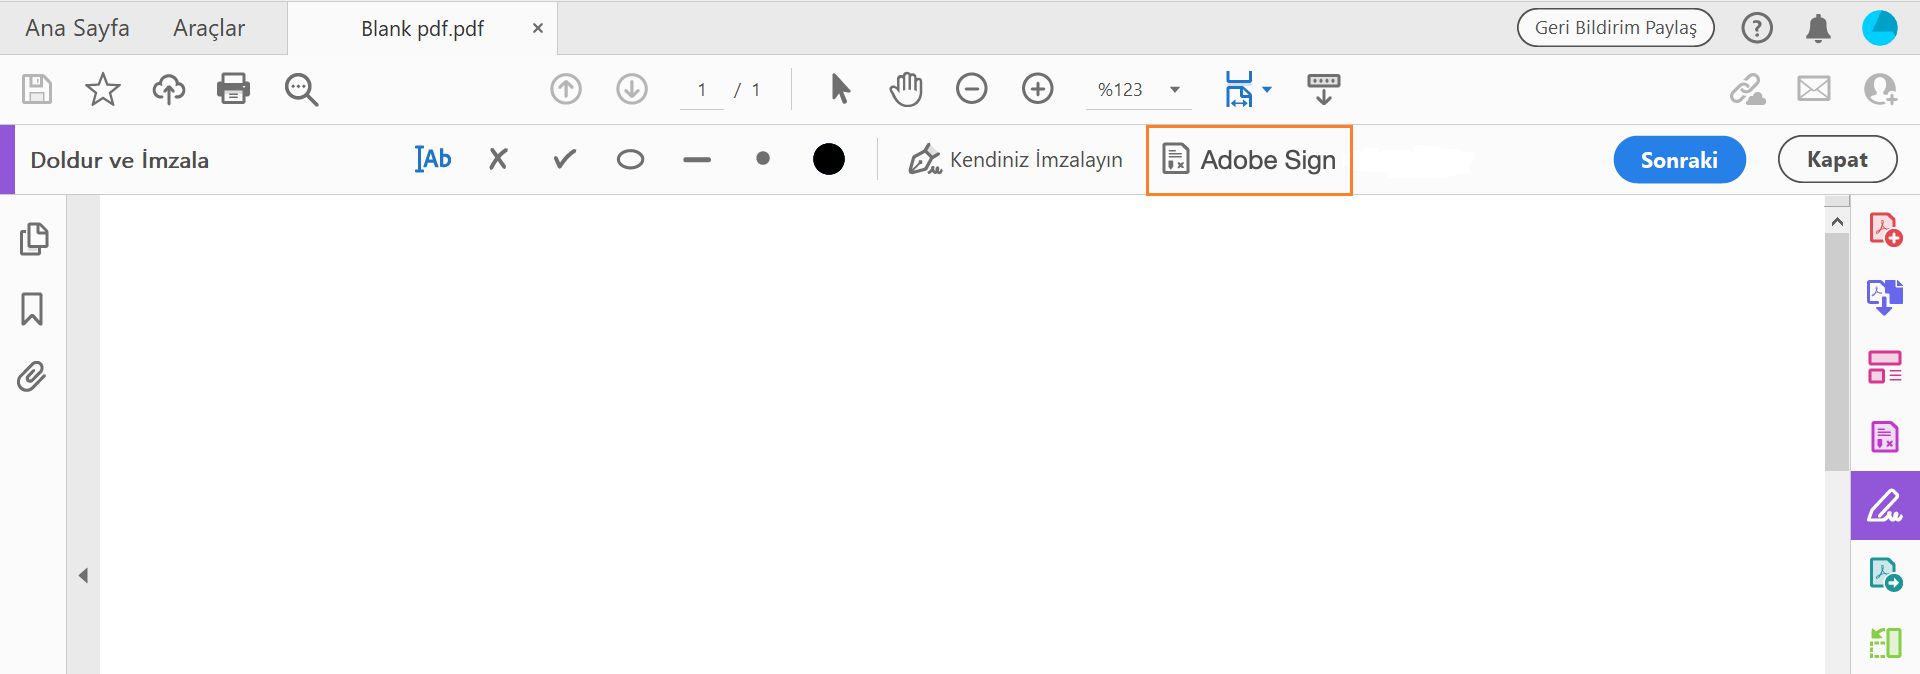Select the checkmark tool

click(564, 159)
